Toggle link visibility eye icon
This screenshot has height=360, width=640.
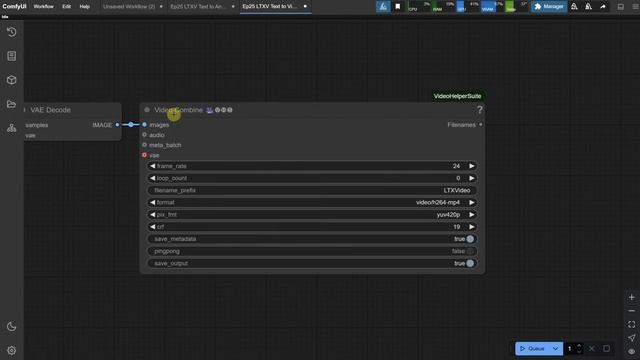[x=631, y=351]
